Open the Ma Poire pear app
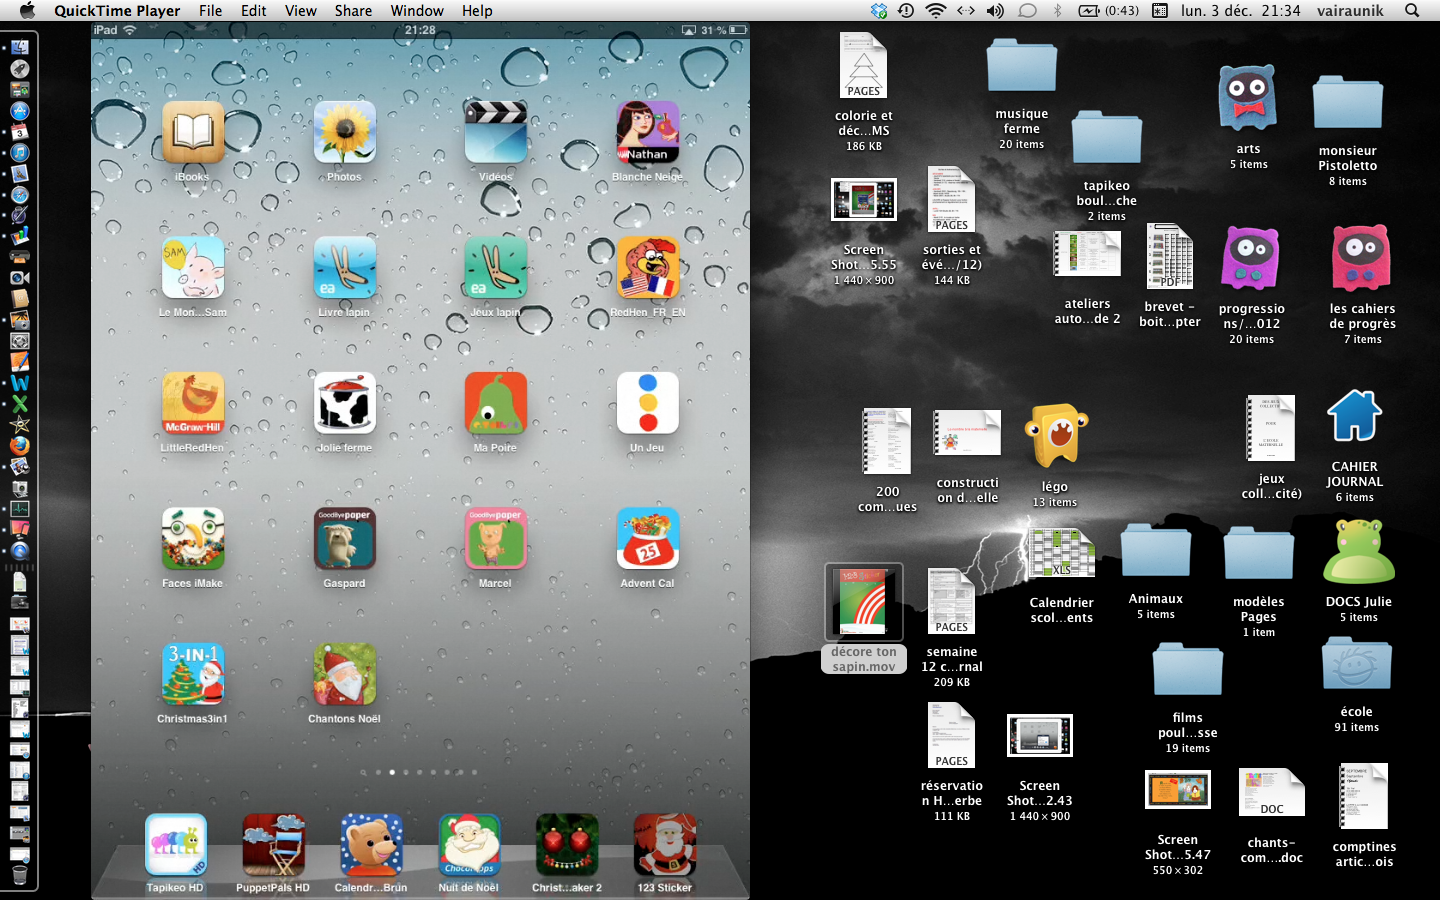The height and width of the screenshot is (900, 1440). pos(495,403)
